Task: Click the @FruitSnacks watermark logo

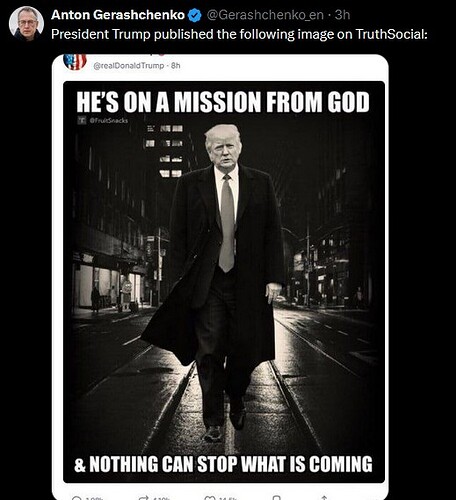Action: 82,120
